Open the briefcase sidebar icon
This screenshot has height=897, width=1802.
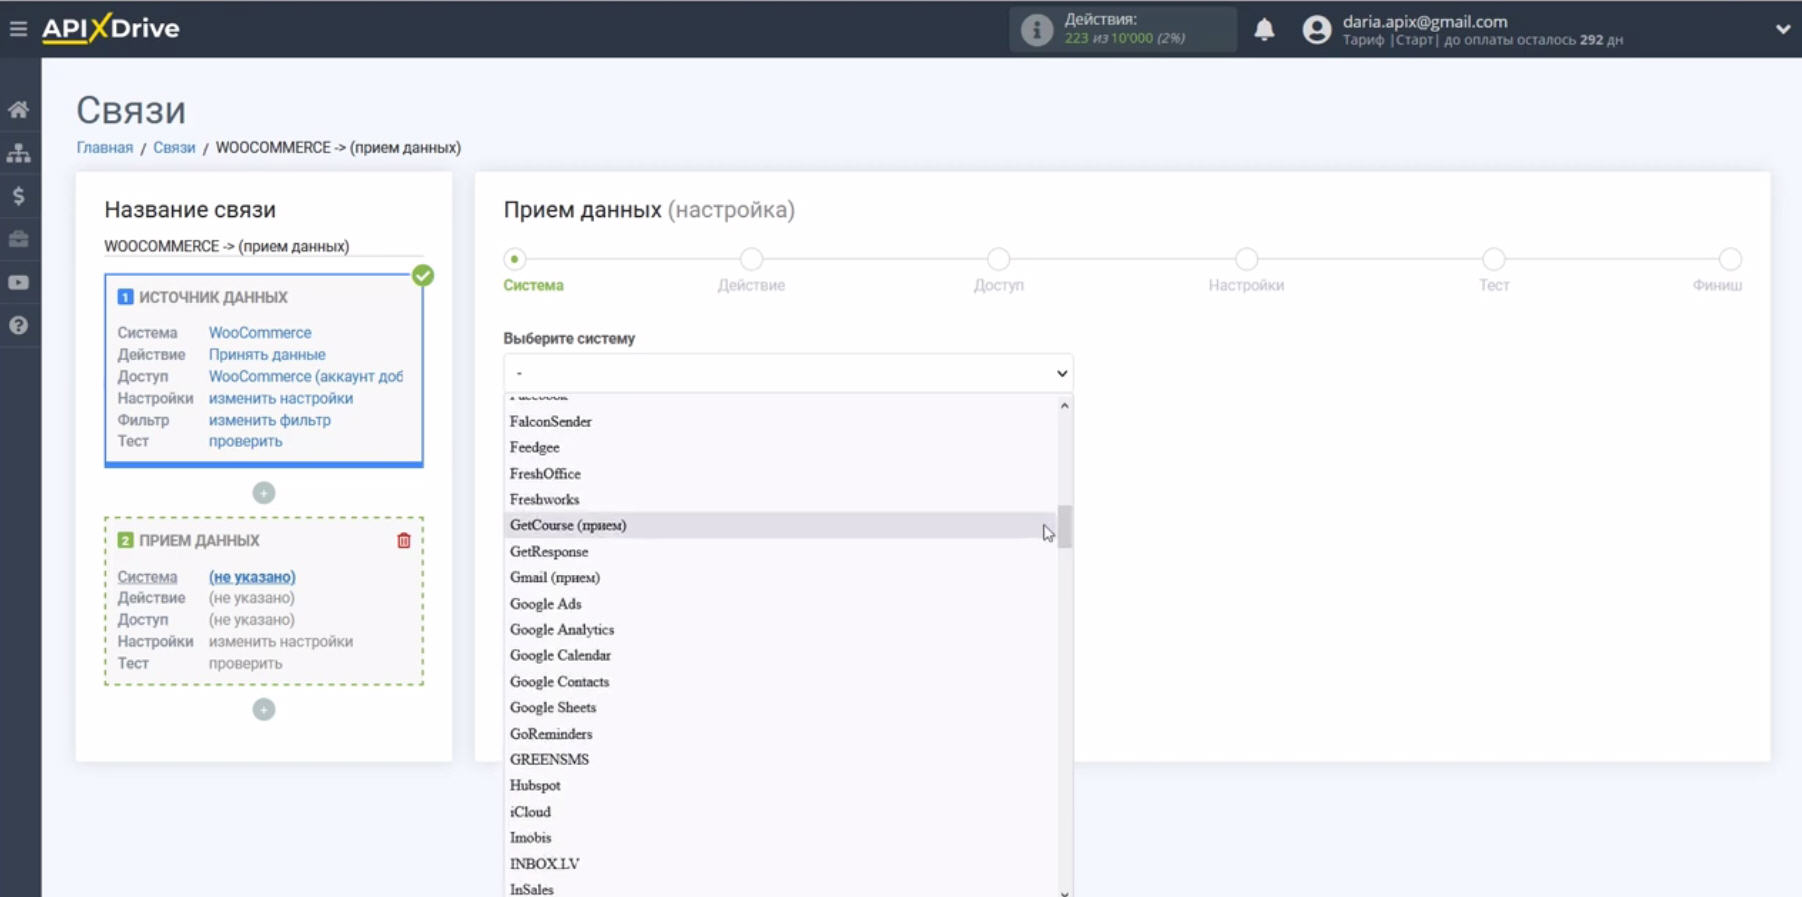pyautogui.click(x=19, y=239)
